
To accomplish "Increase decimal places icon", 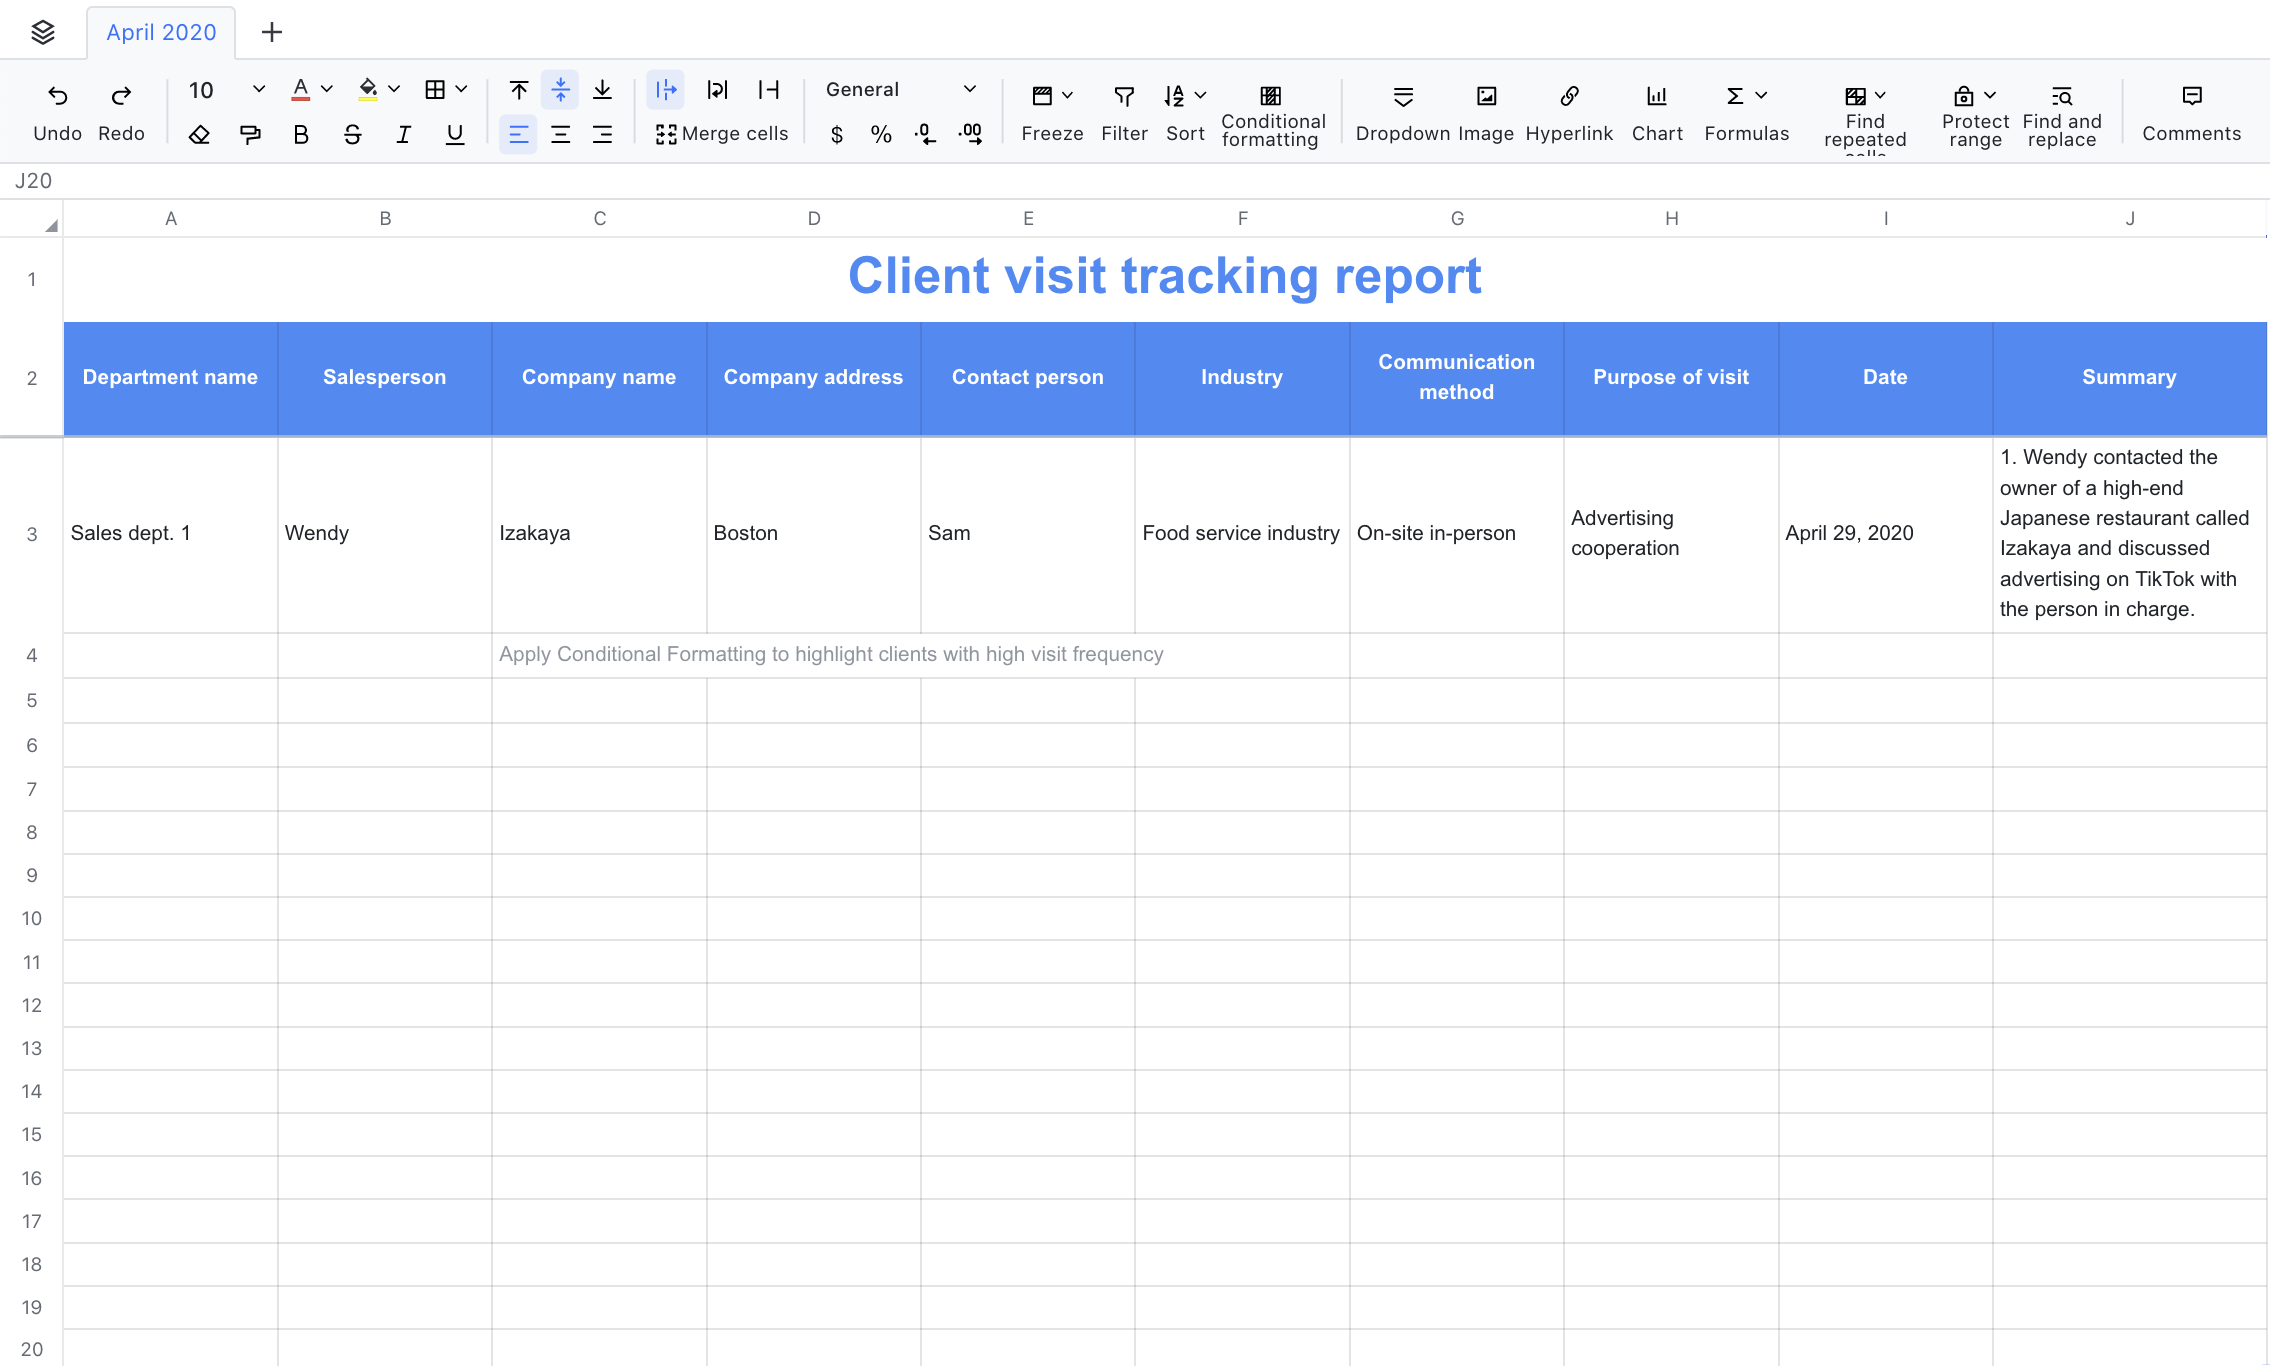I will [970, 134].
